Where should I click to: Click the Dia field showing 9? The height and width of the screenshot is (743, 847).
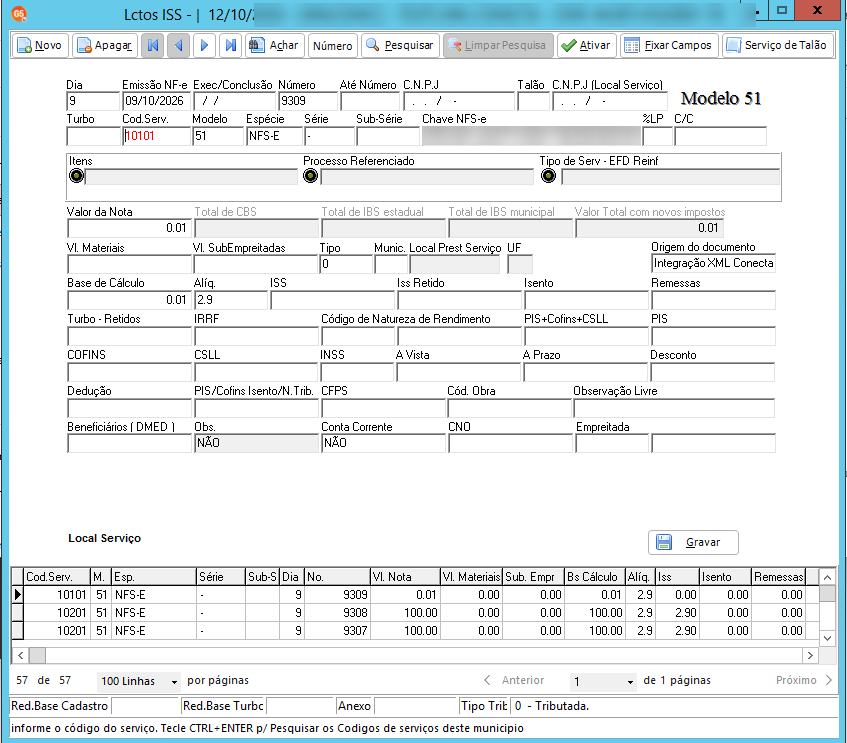(x=93, y=101)
